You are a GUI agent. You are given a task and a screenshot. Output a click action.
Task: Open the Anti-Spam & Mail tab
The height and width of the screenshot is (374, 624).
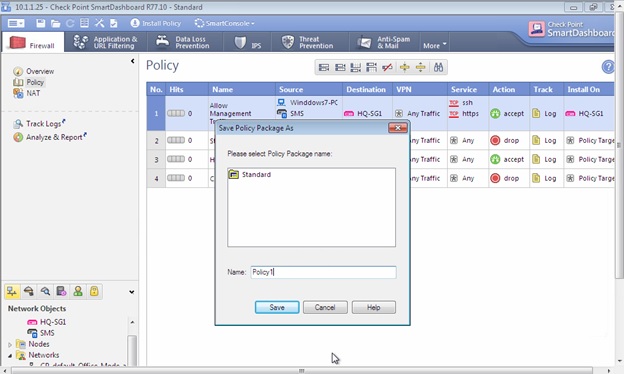(x=384, y=42)
